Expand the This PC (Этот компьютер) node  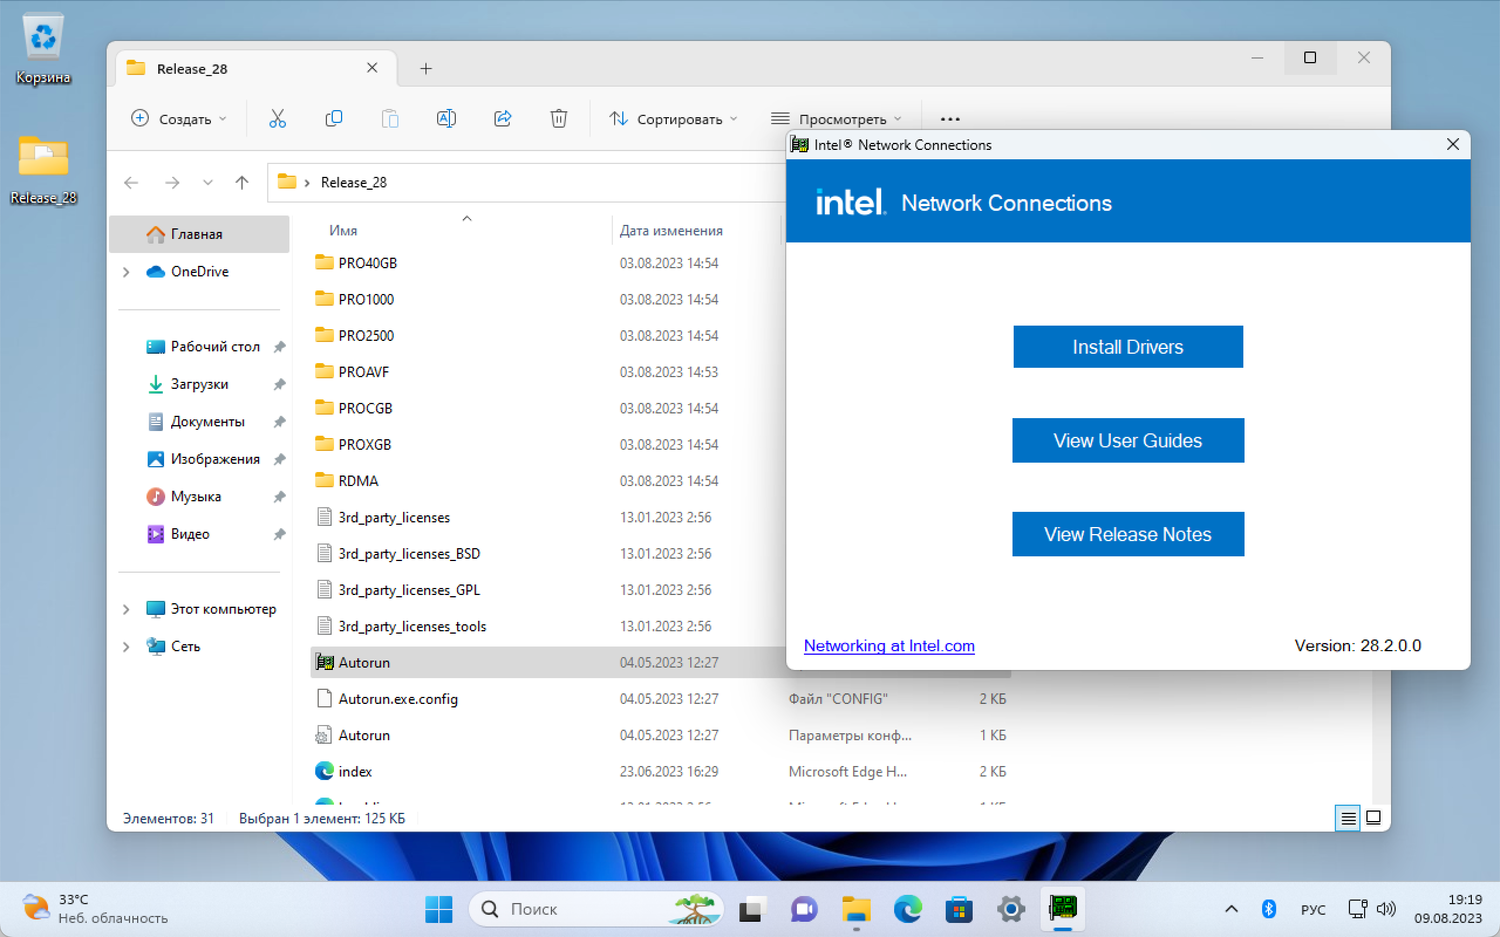click(126, 609)
